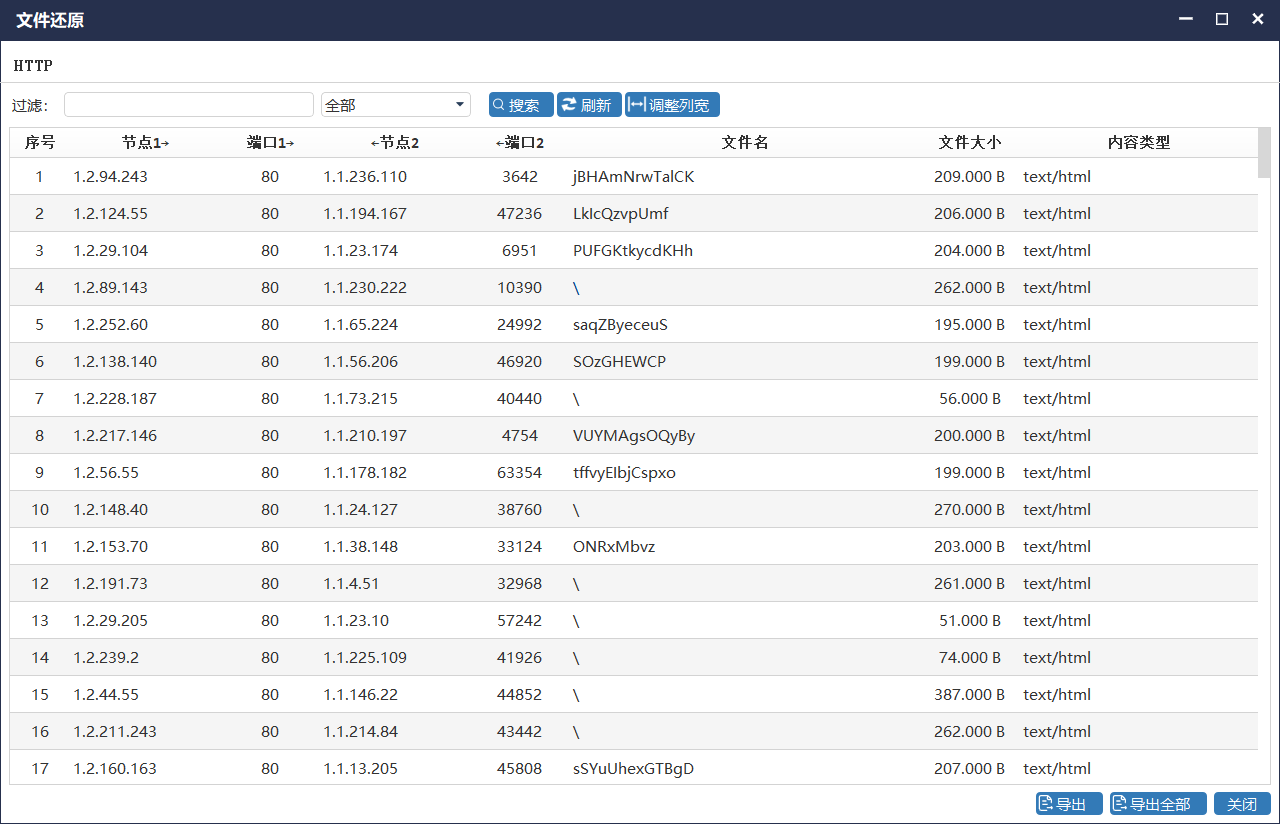Click the 搜索 search button
The image size is (1280, 824).
pyautogui.click(x=521, y=105)
